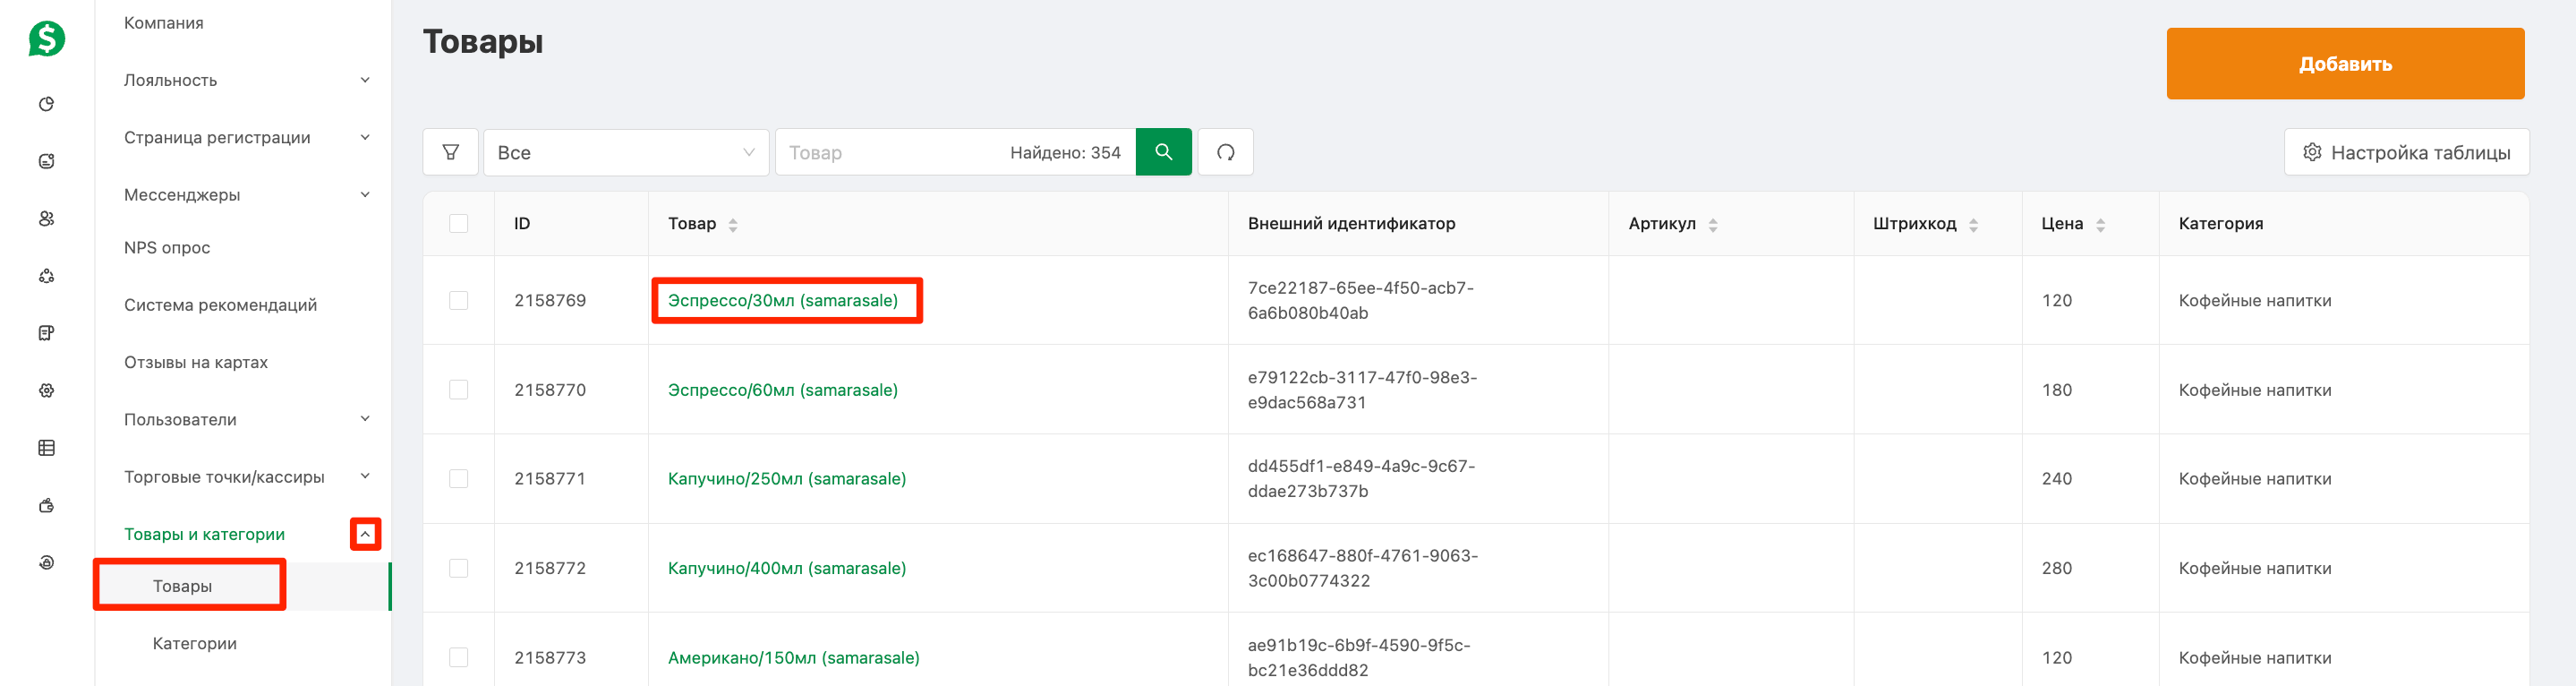Check the row with ID 2158771
2576x686 pixels.
[459, 479]
